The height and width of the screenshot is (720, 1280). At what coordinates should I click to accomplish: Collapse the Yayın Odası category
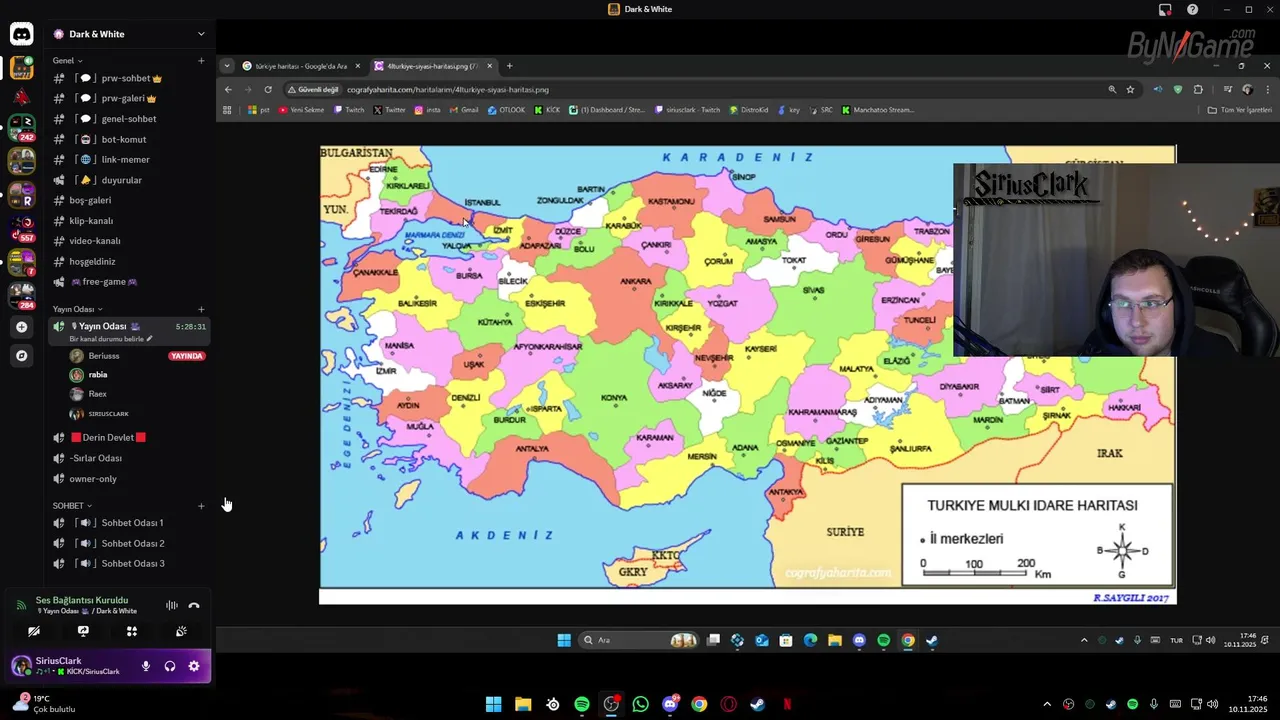(77, 309)
